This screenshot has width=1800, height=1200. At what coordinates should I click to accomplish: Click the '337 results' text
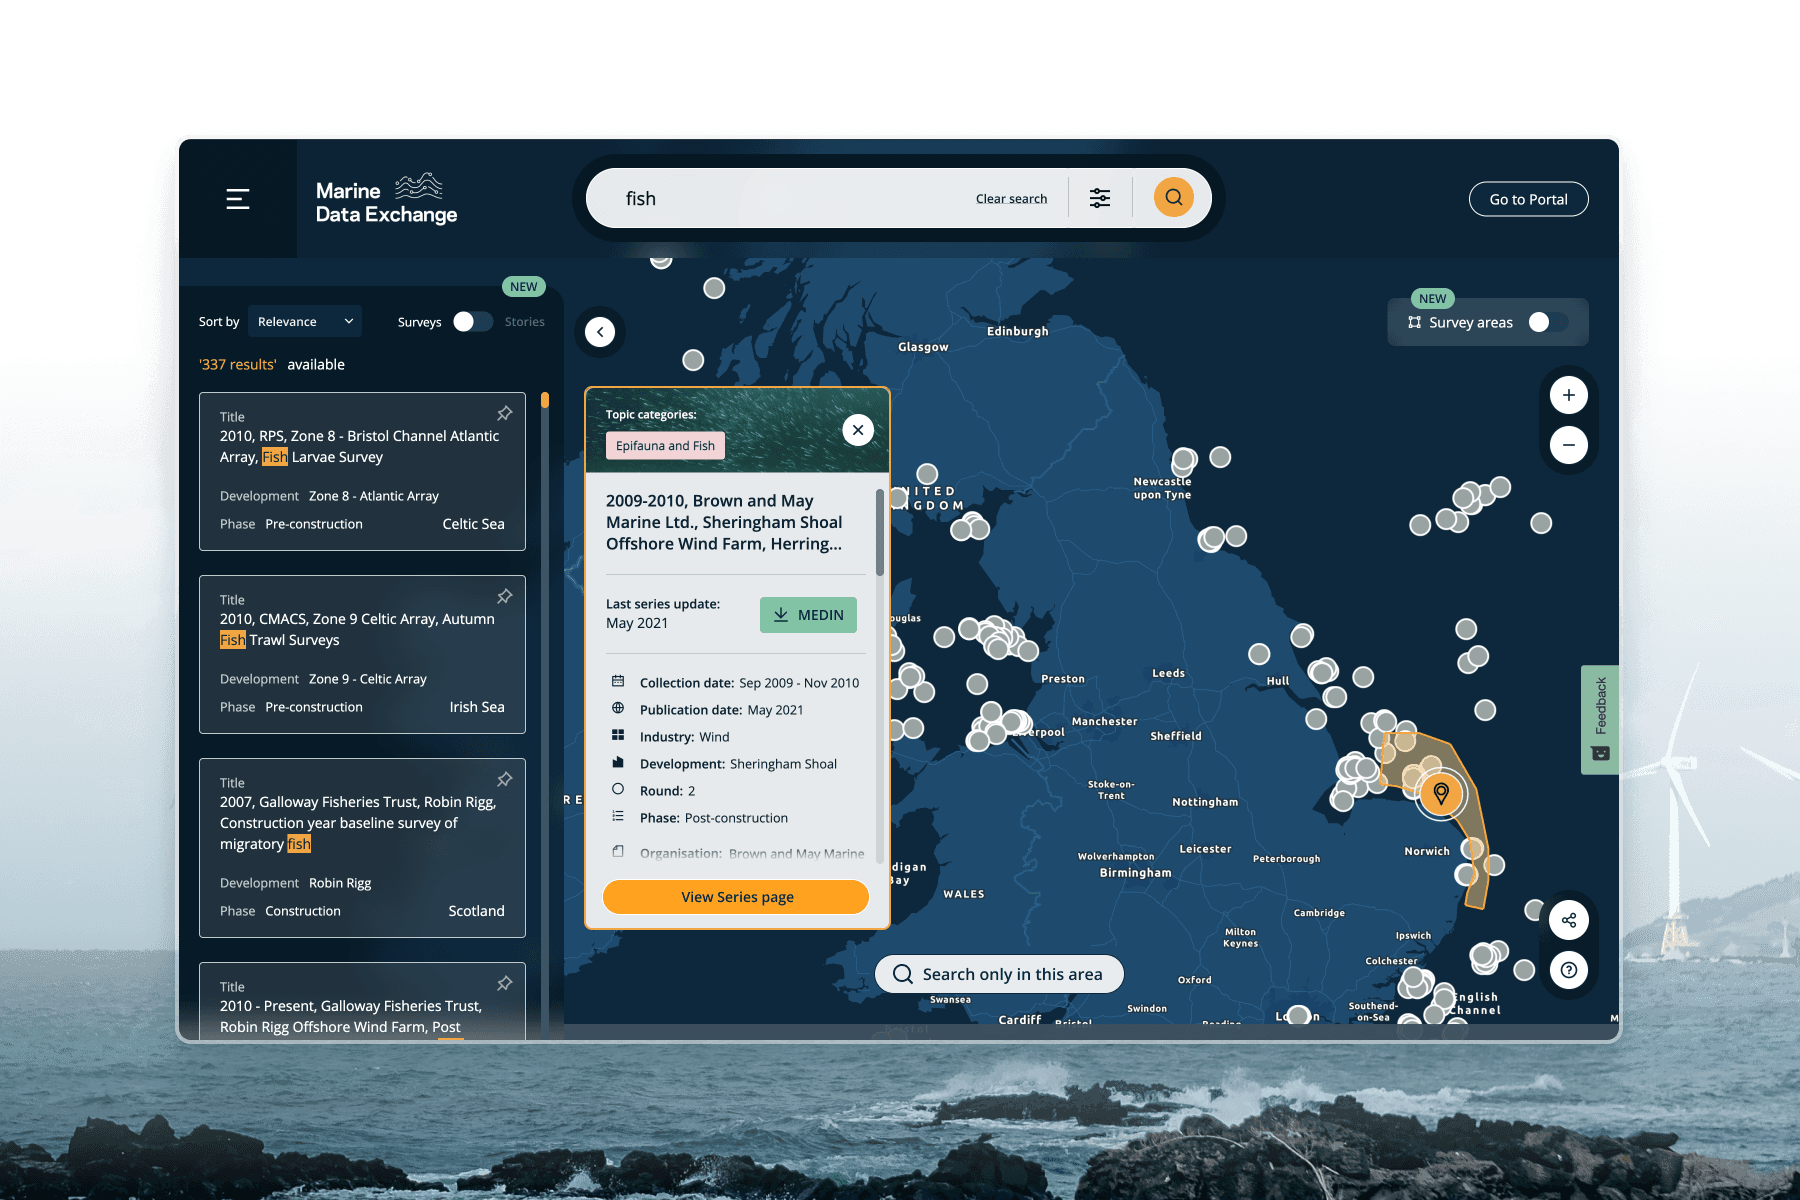click(x=238, y=364)
